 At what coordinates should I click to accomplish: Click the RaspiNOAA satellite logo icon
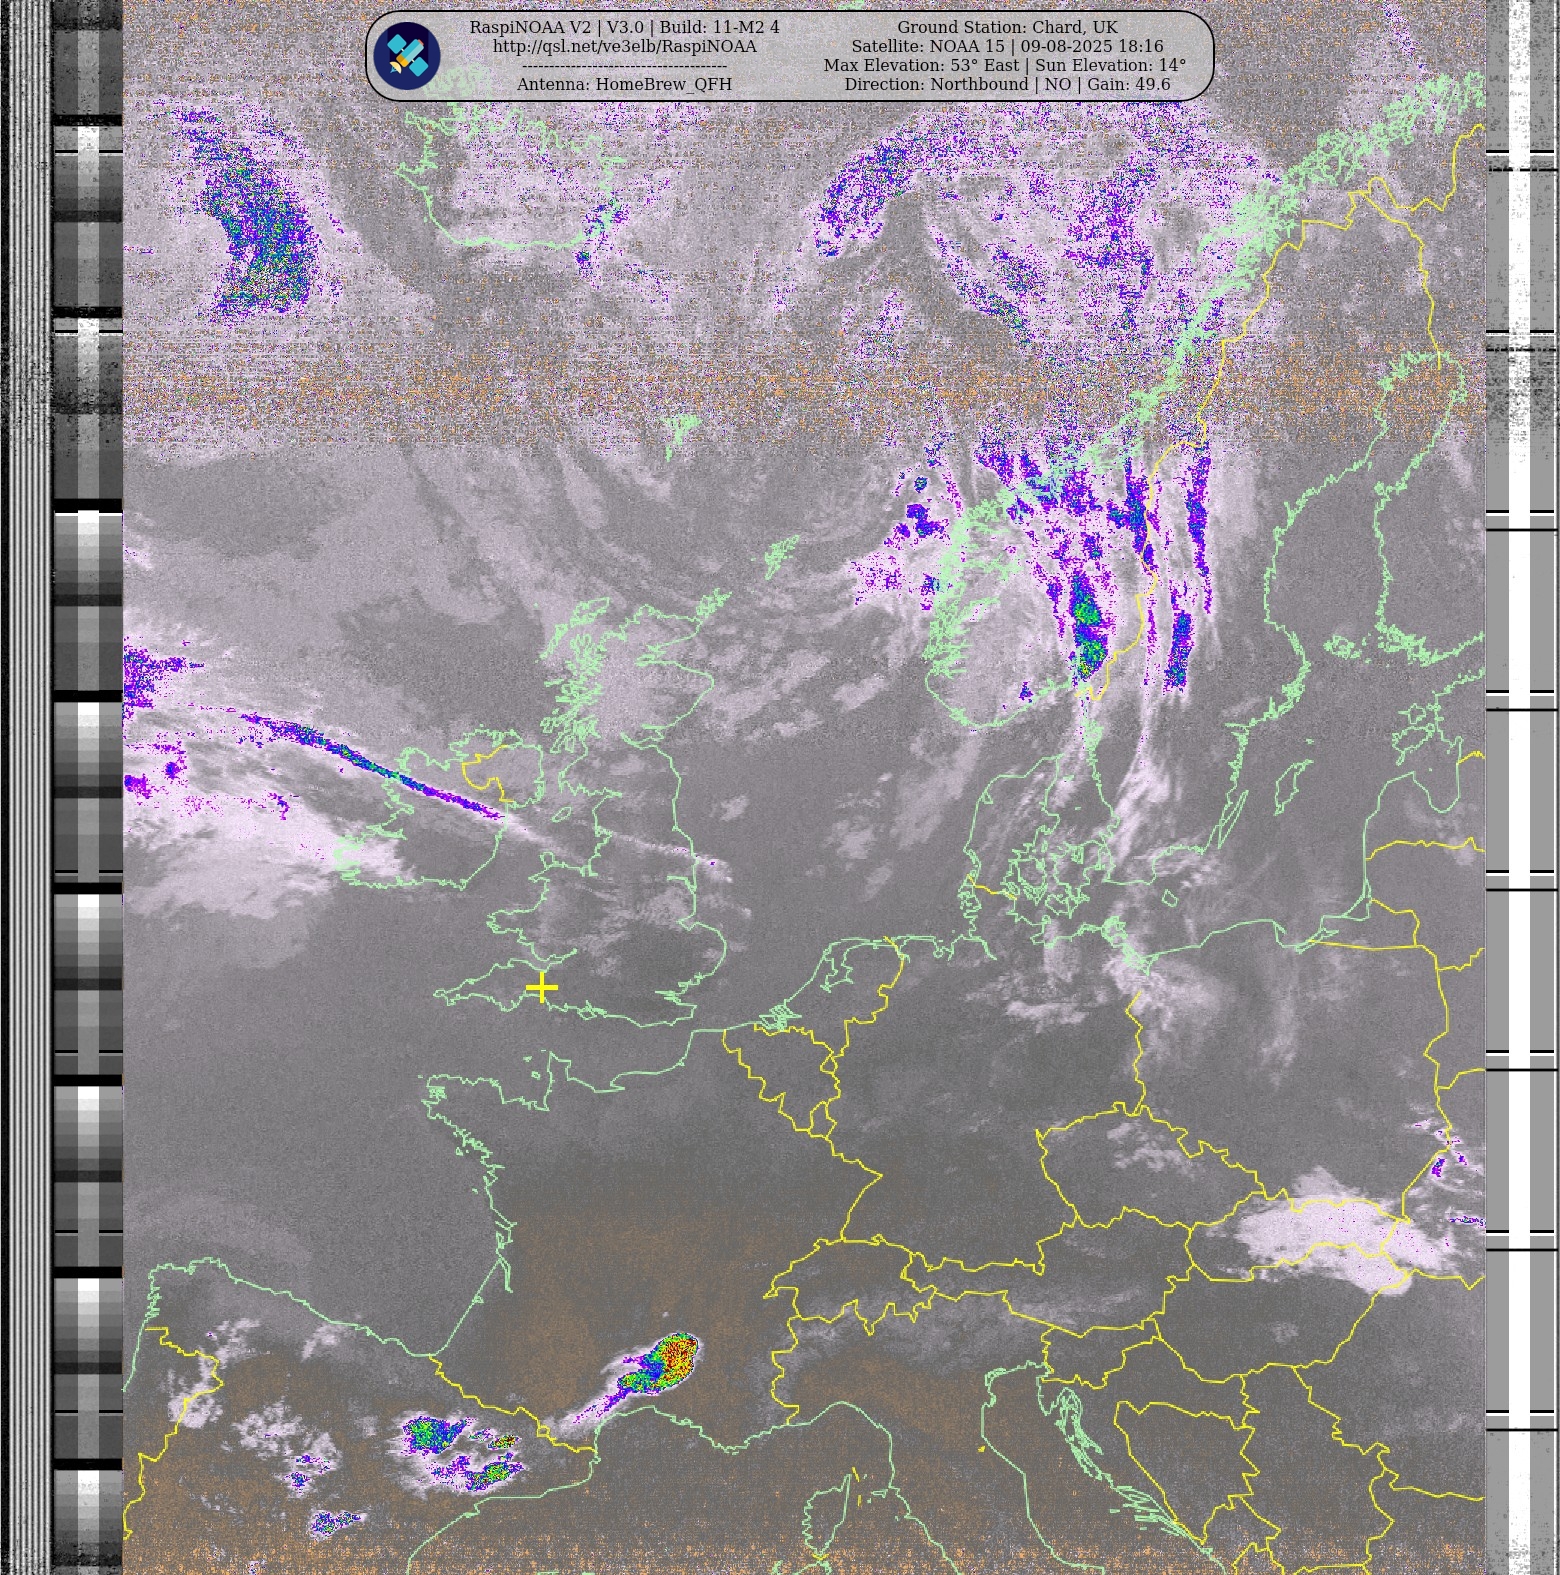[x=407, y=56]
